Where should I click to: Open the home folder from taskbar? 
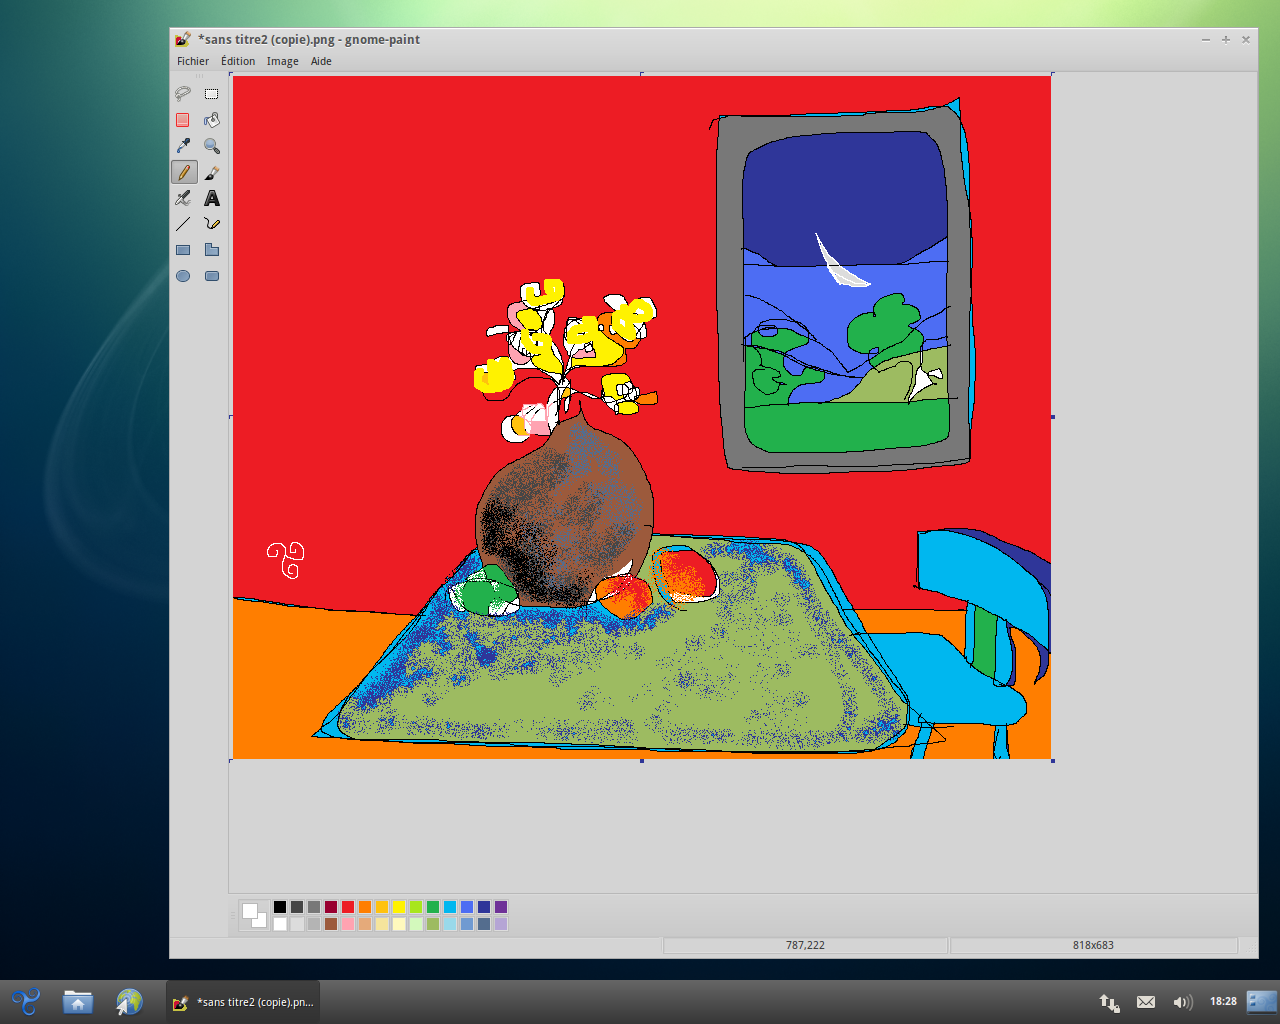pos(78,1001)
